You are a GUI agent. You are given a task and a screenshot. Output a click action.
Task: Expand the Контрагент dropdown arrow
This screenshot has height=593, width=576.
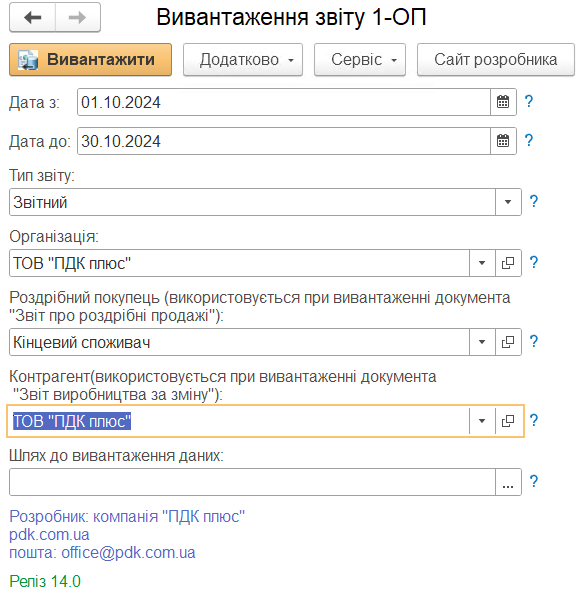tap(482, 421)
